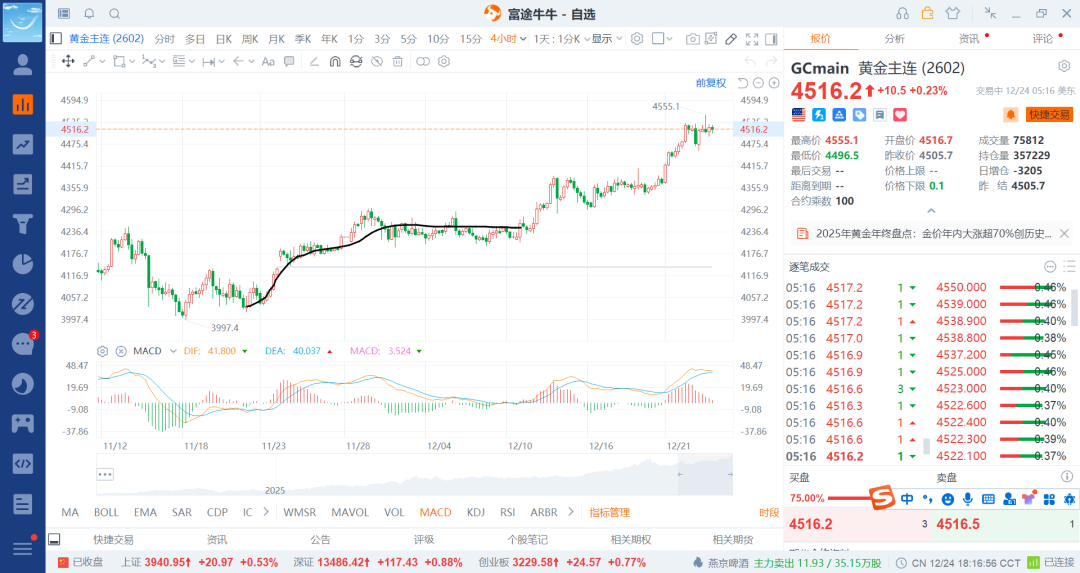
Task: Expand the layout square dropdown arrow
Action: click(x=669, y=39)
